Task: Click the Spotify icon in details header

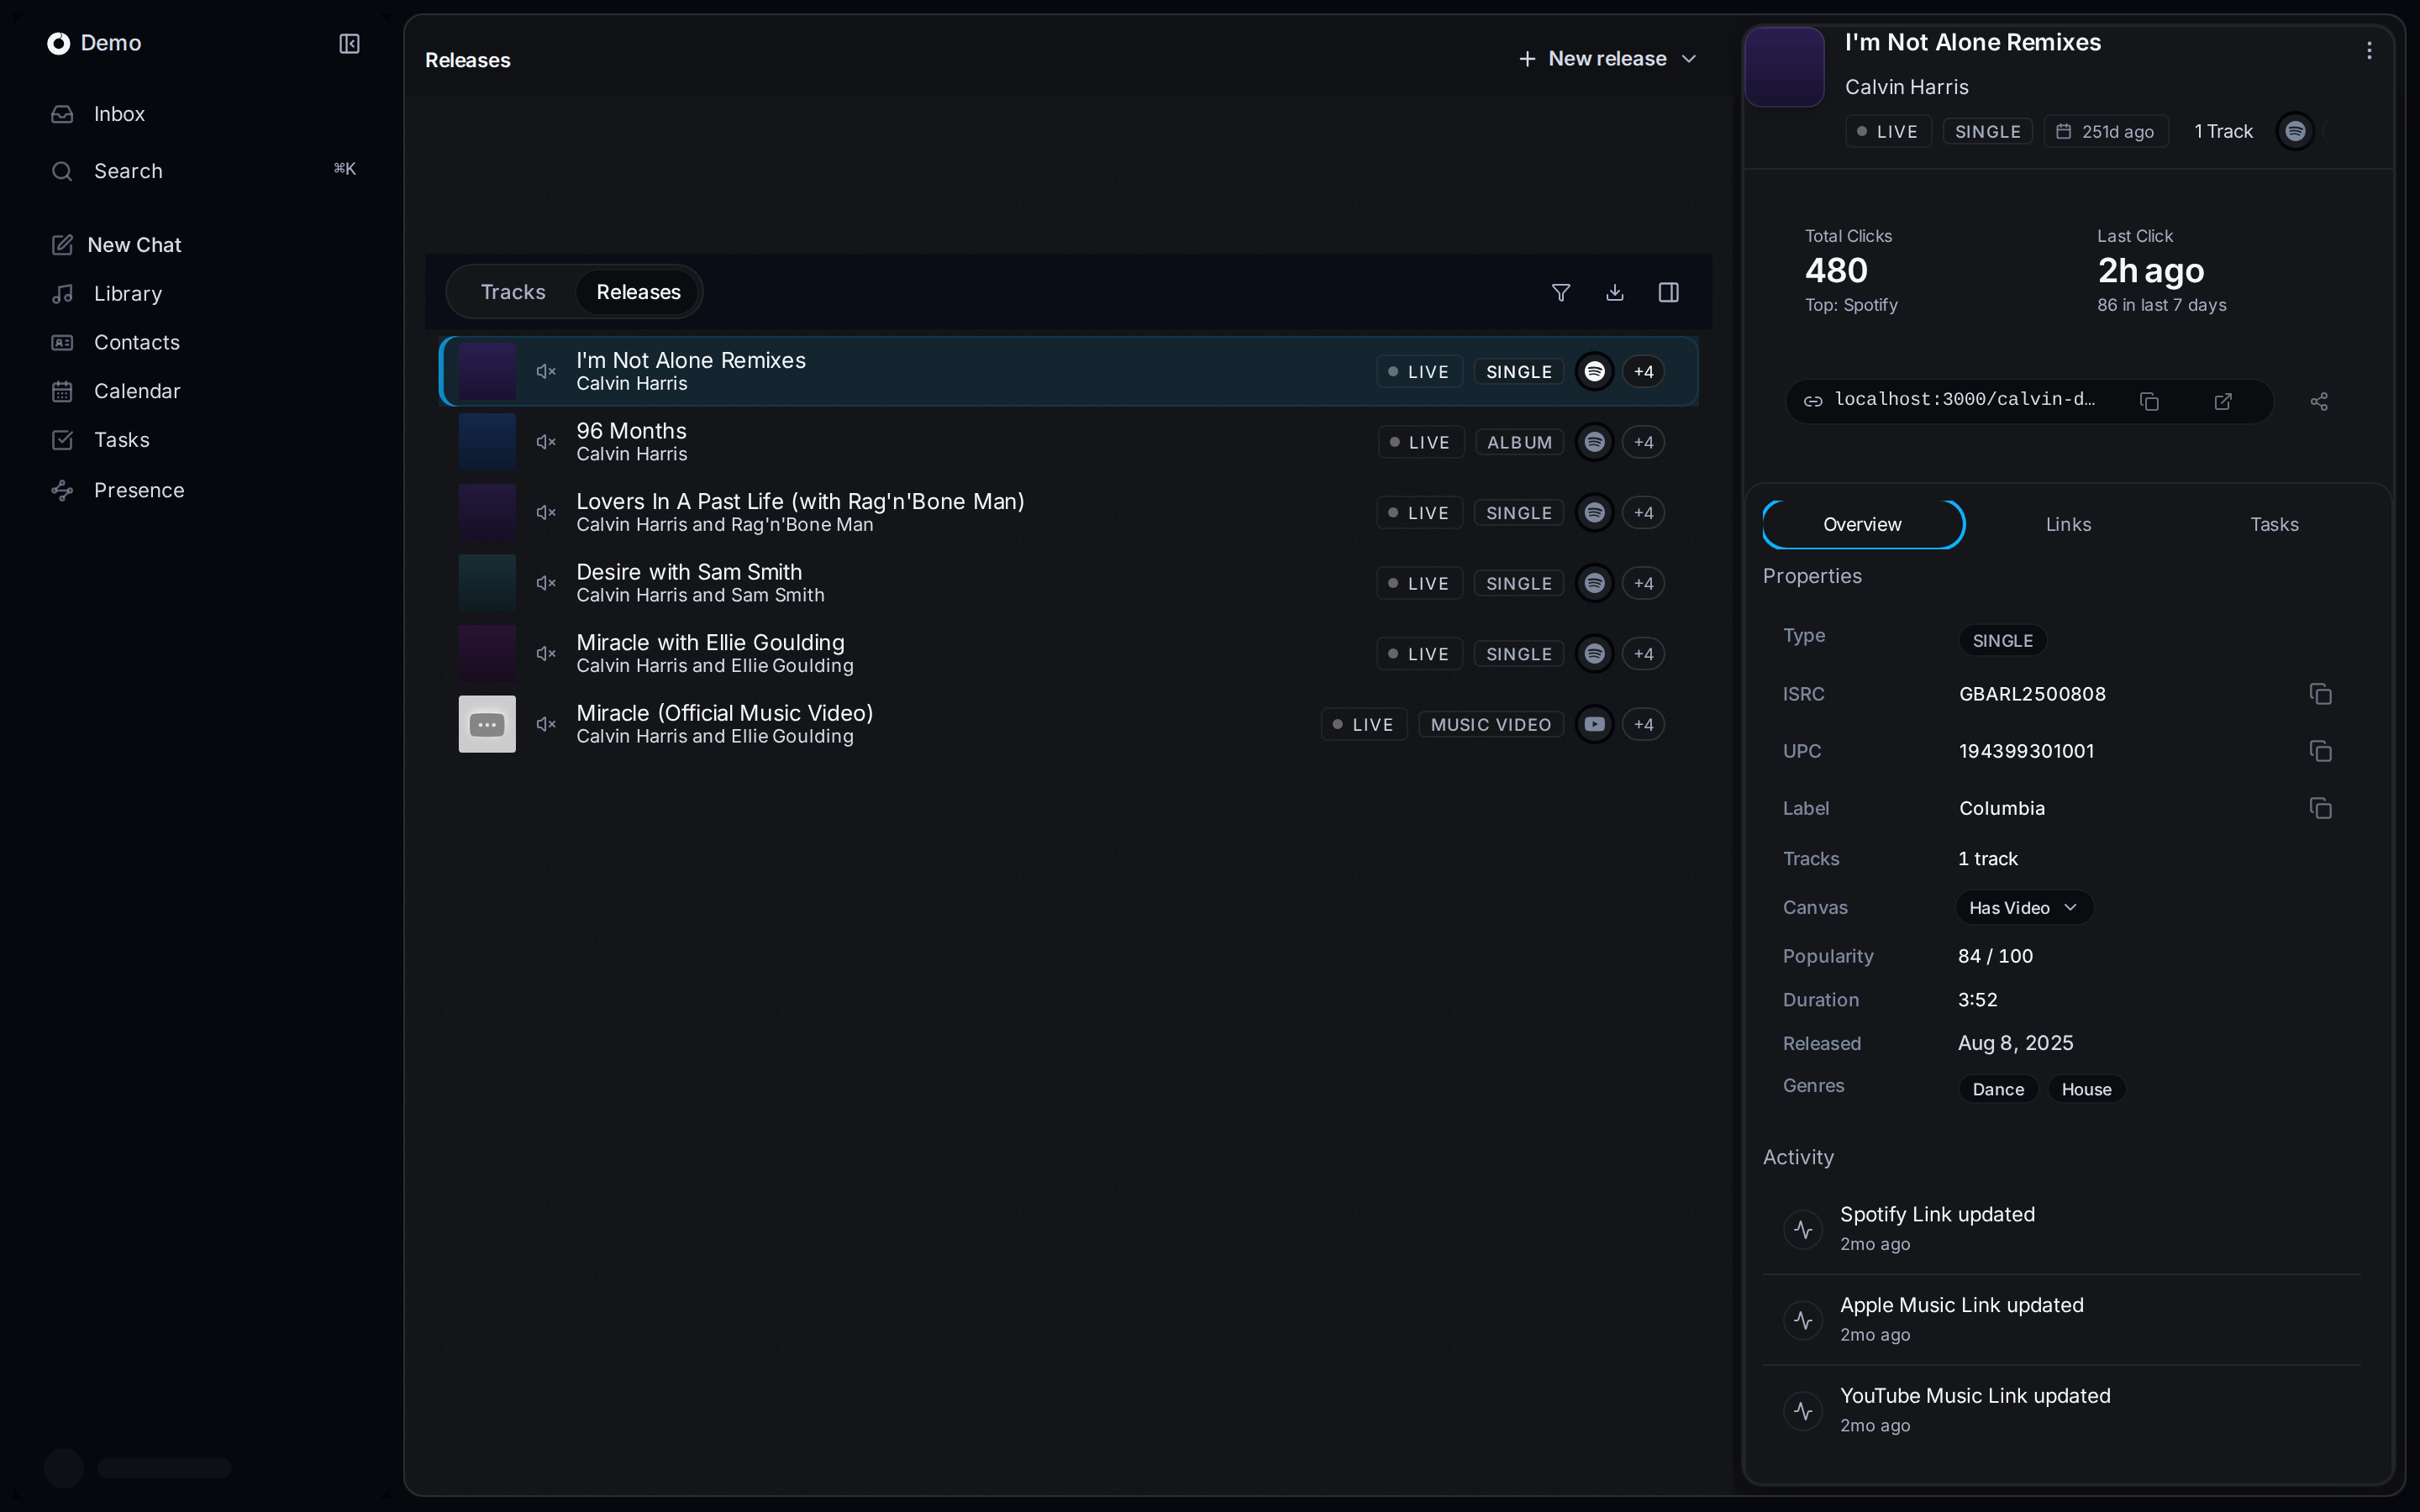Action: click(x=2295, y=131)
